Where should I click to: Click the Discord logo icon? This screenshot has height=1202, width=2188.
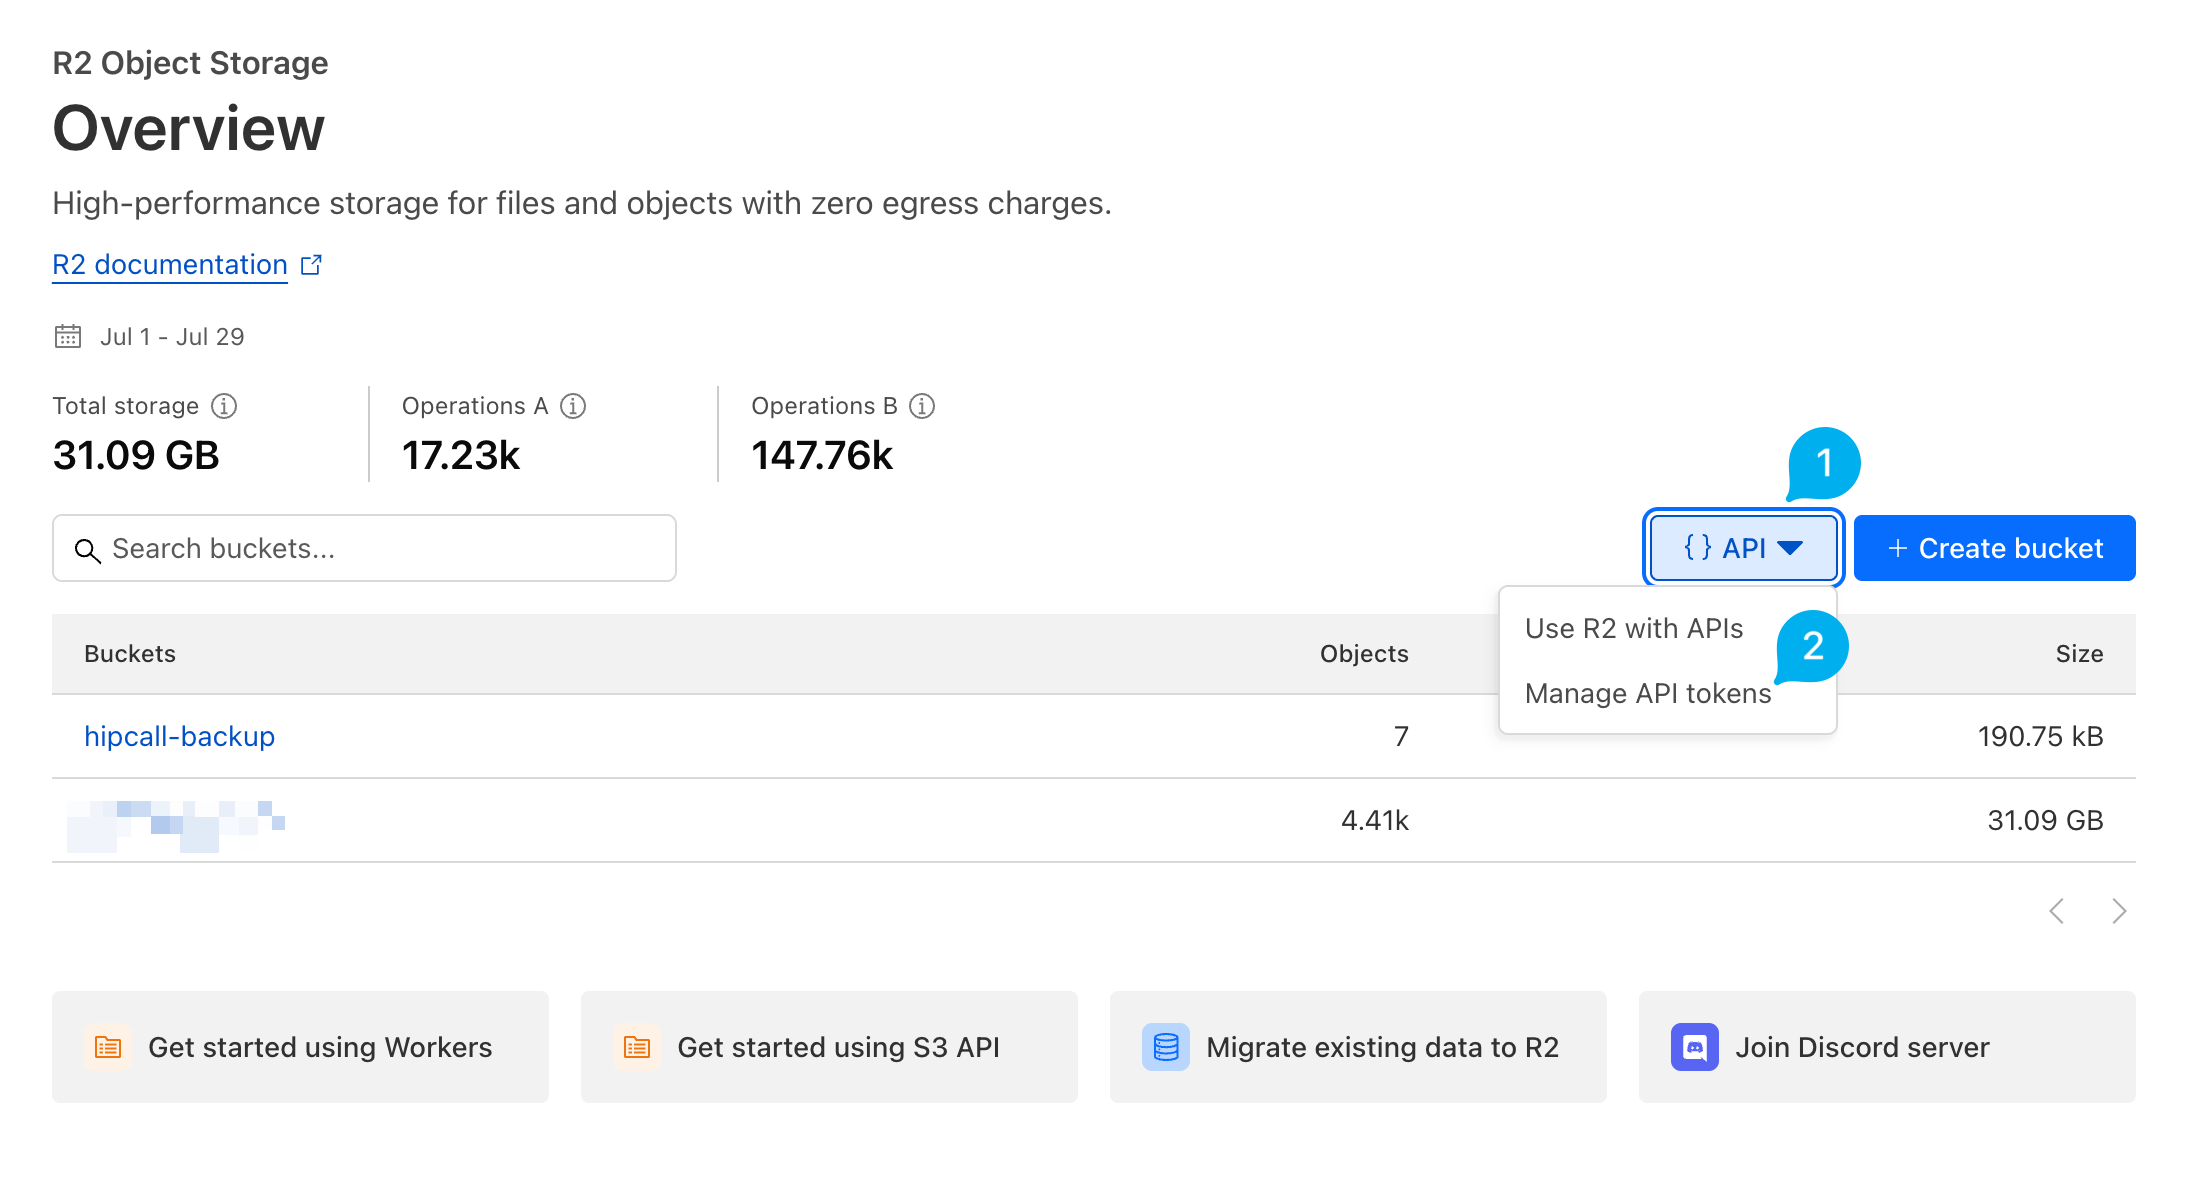(1695, 1047)
